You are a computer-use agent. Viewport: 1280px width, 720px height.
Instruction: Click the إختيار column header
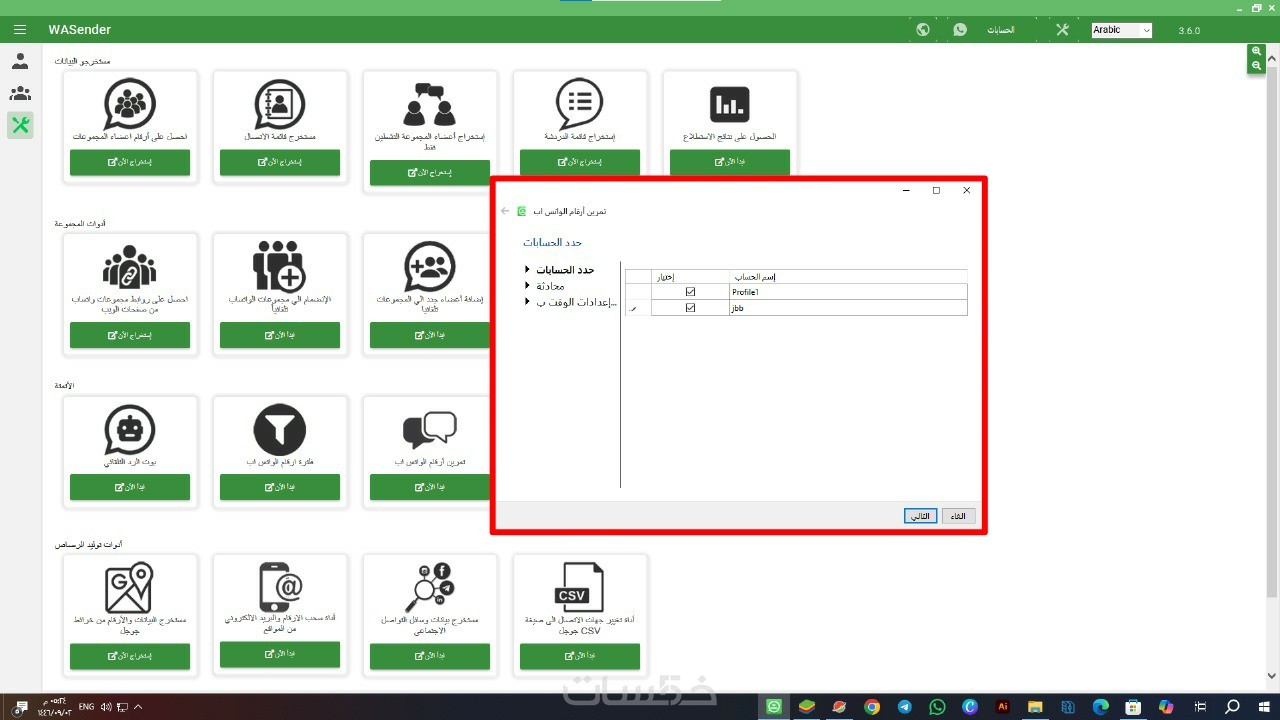click(x=690, y=277)
